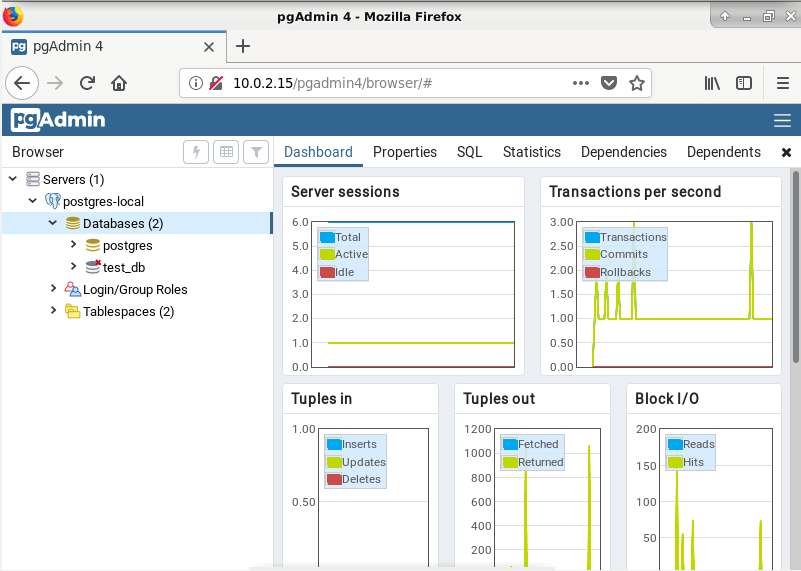Collapse the Servers tree node
Image resolution: width=801 pixels, height=571 pixels.
(13, 179)
